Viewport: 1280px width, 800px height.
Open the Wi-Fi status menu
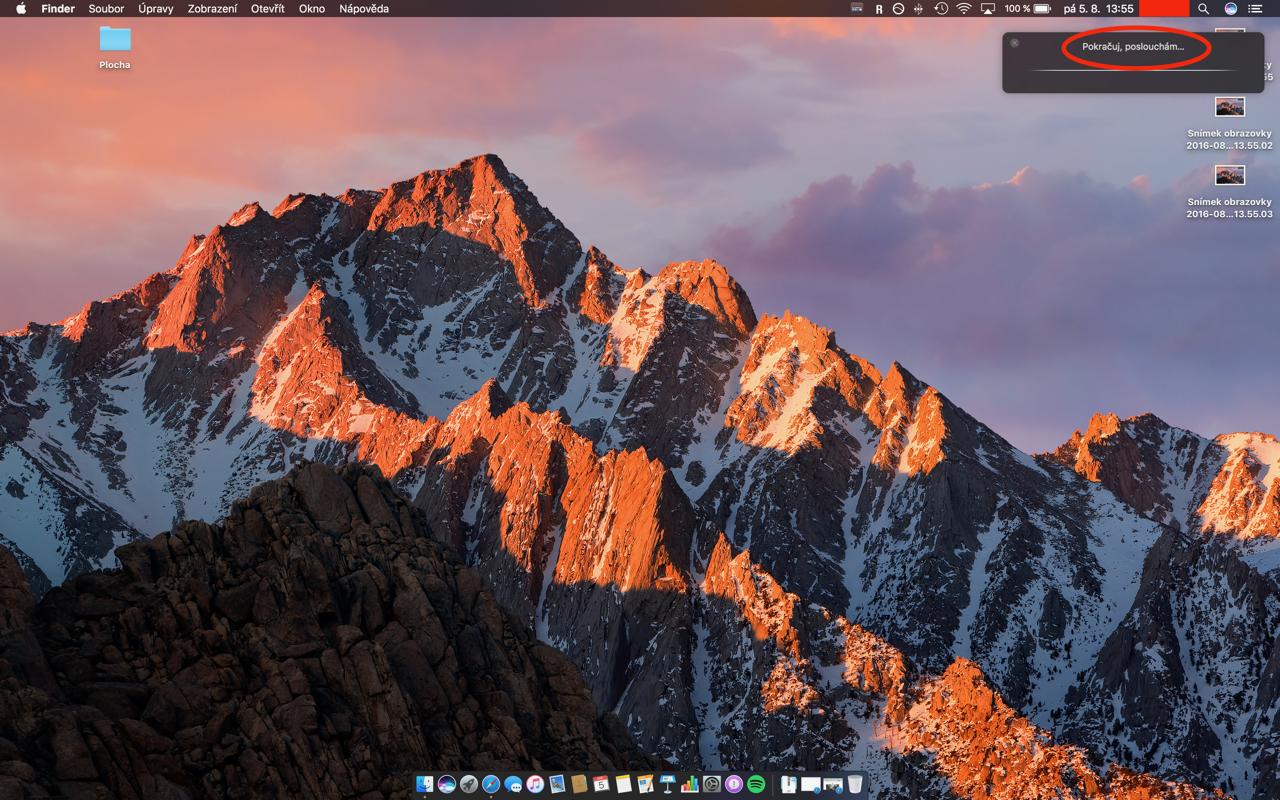(964, 9)
